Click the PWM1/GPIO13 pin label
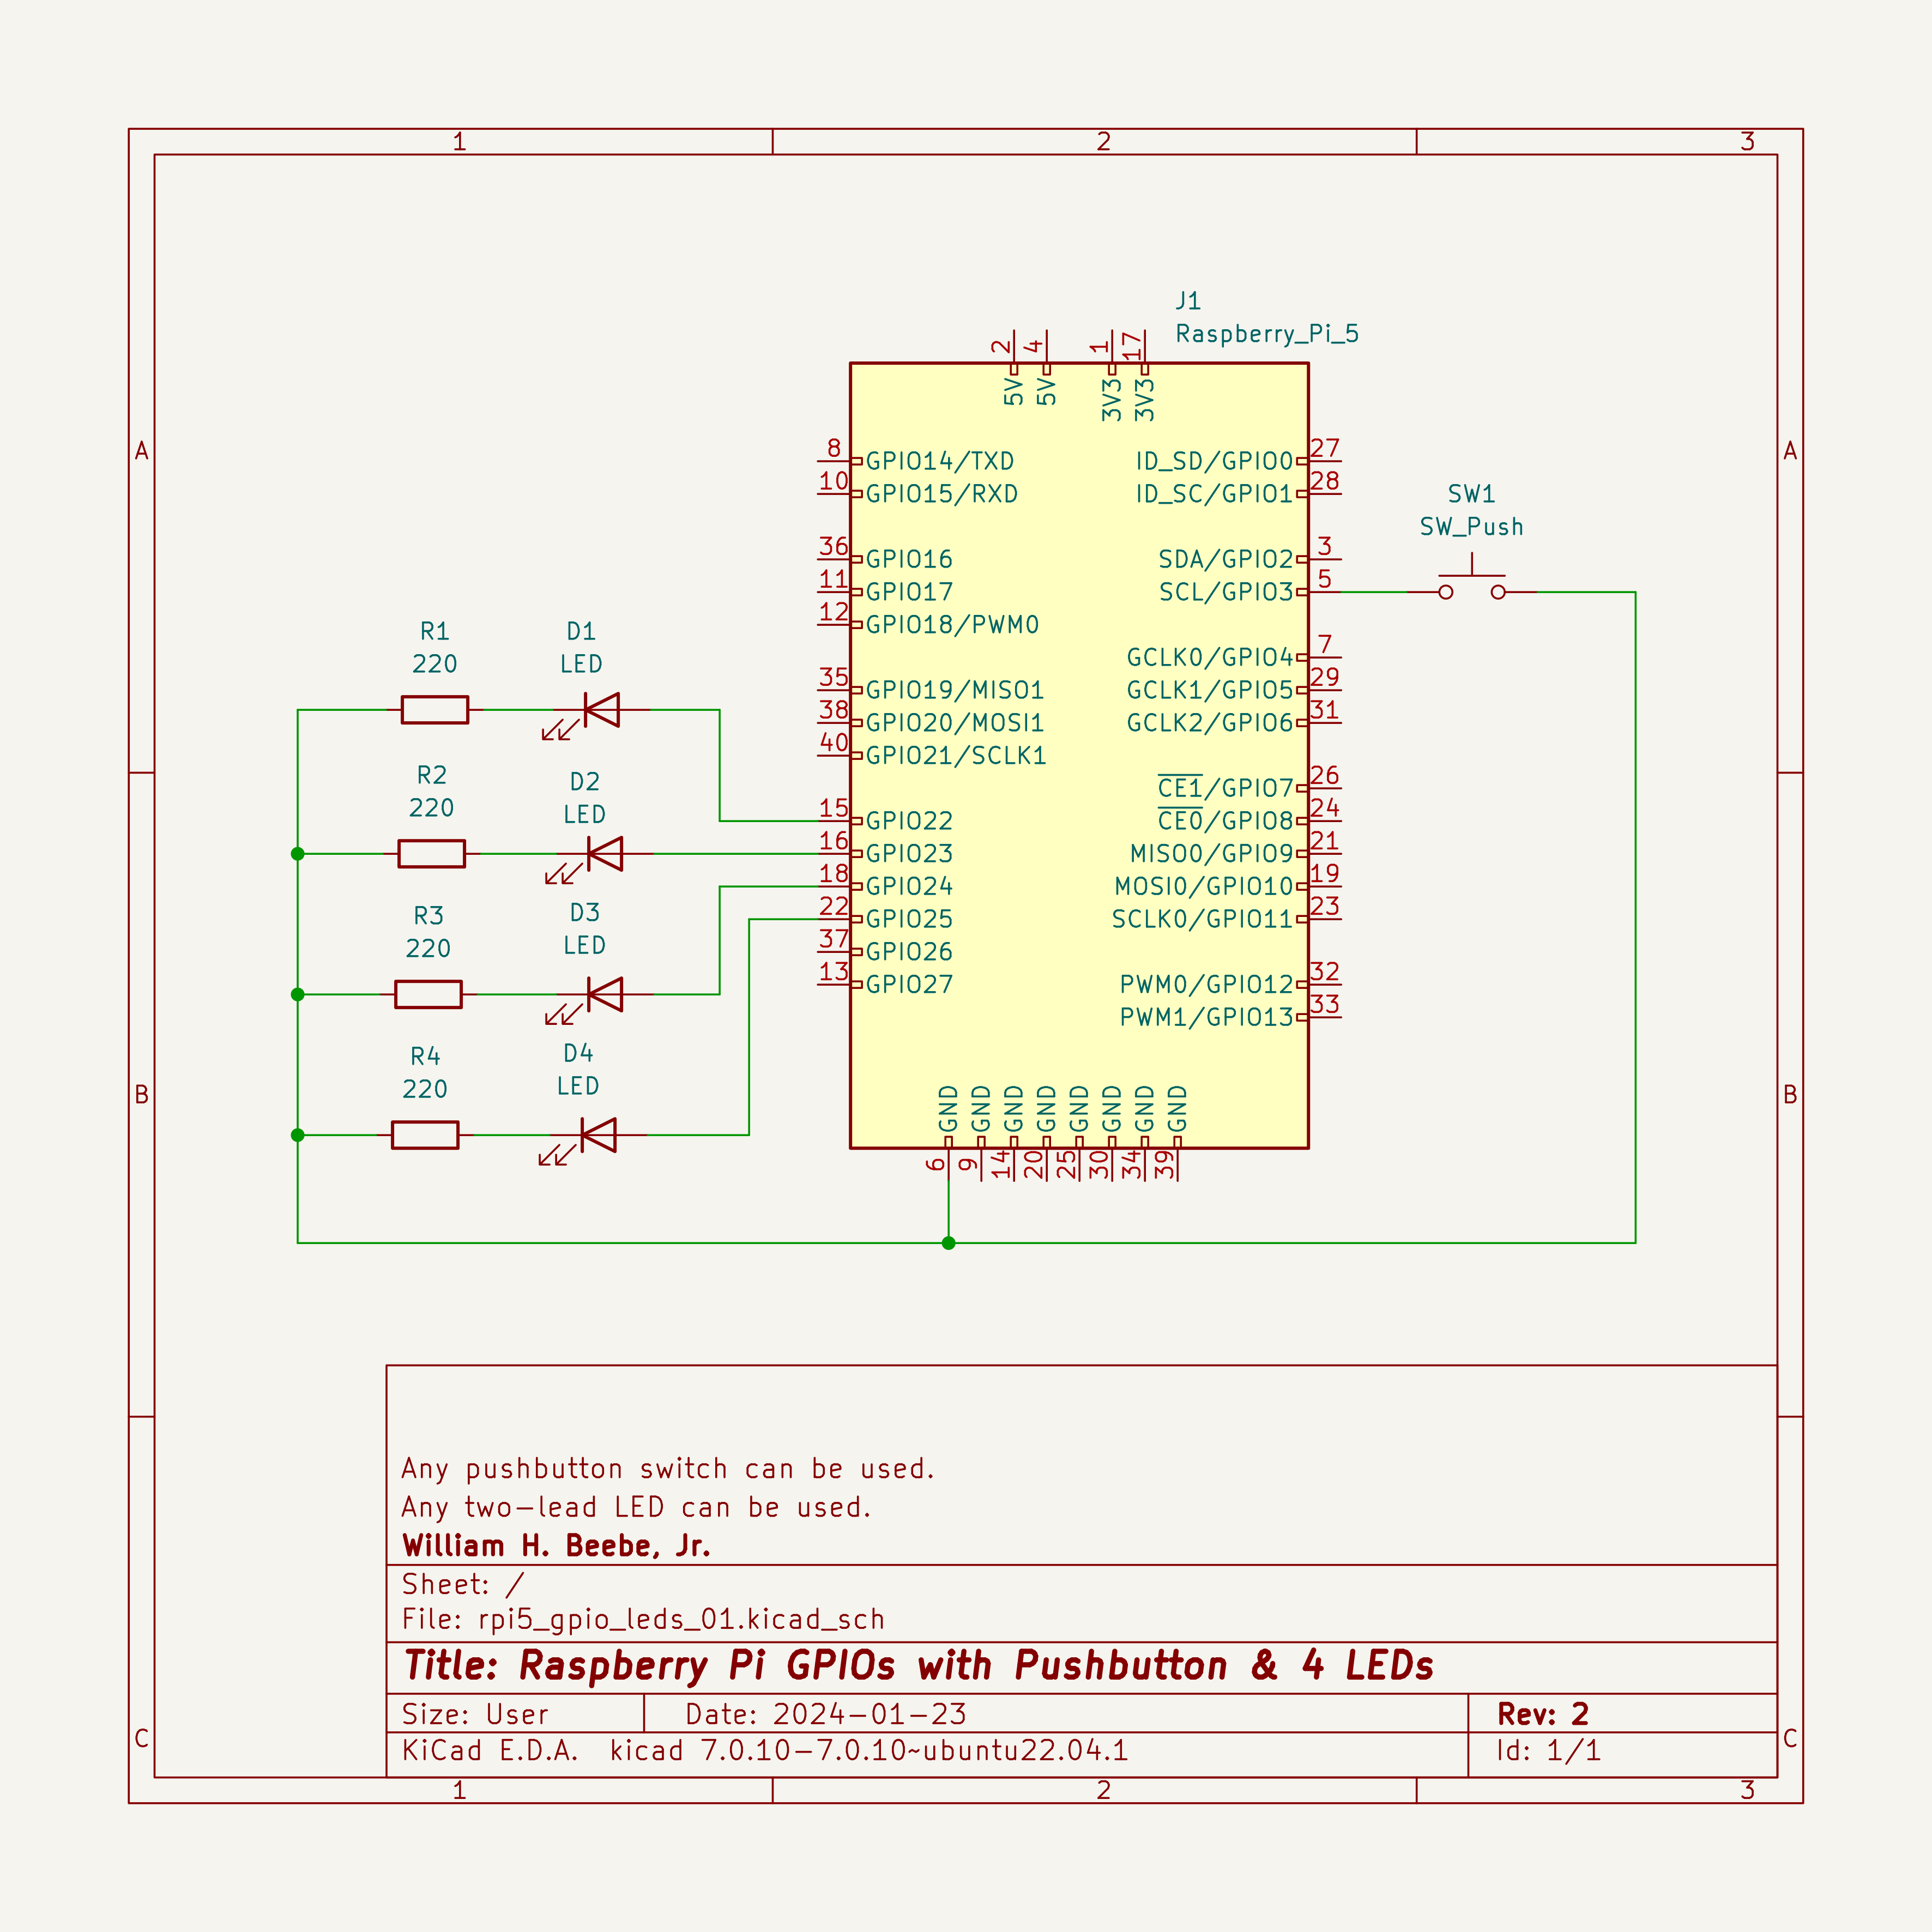Viewport: 1932px width, 1932px height. point(1207,1017)
